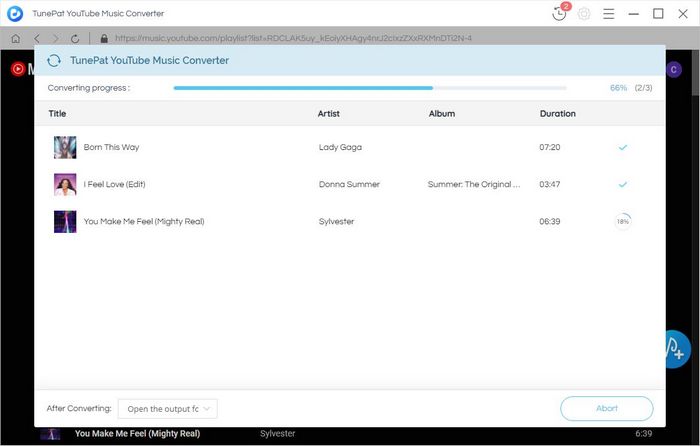Select the Born This Way album thumbnail
The height and width of the screenshot is (446, 700).
[65, 147]
